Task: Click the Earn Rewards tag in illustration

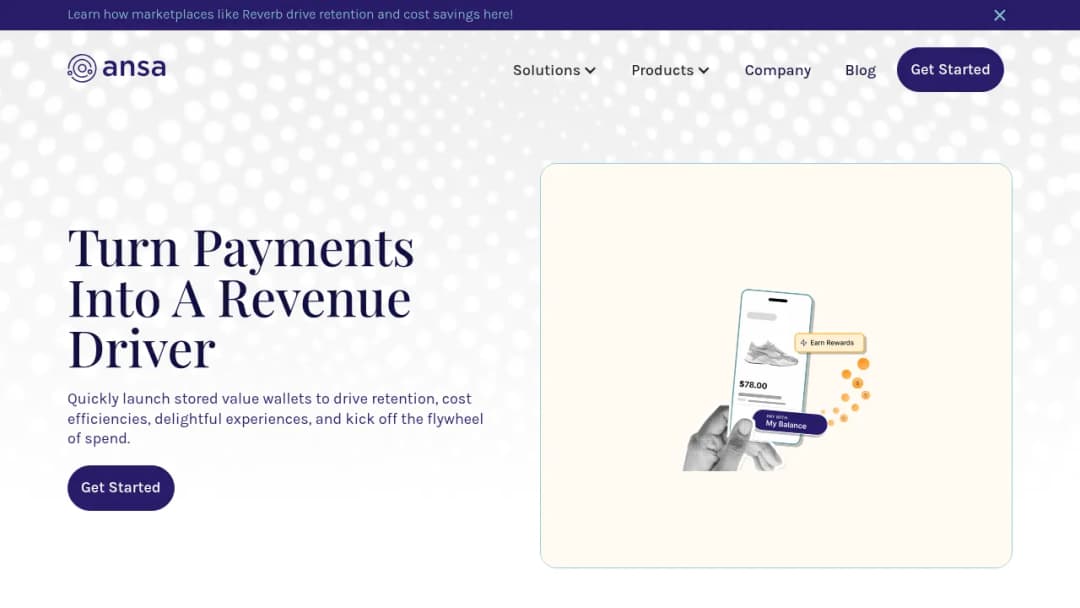Action: pyautogui.click(x=830, y=342)
